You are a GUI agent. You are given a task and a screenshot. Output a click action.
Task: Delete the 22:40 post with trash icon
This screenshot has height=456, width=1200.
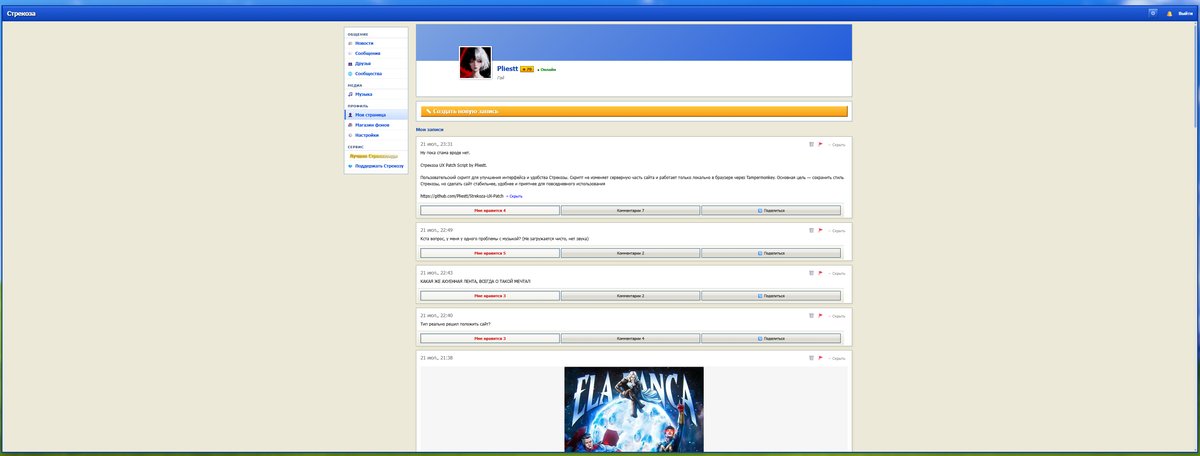point(811,315)
